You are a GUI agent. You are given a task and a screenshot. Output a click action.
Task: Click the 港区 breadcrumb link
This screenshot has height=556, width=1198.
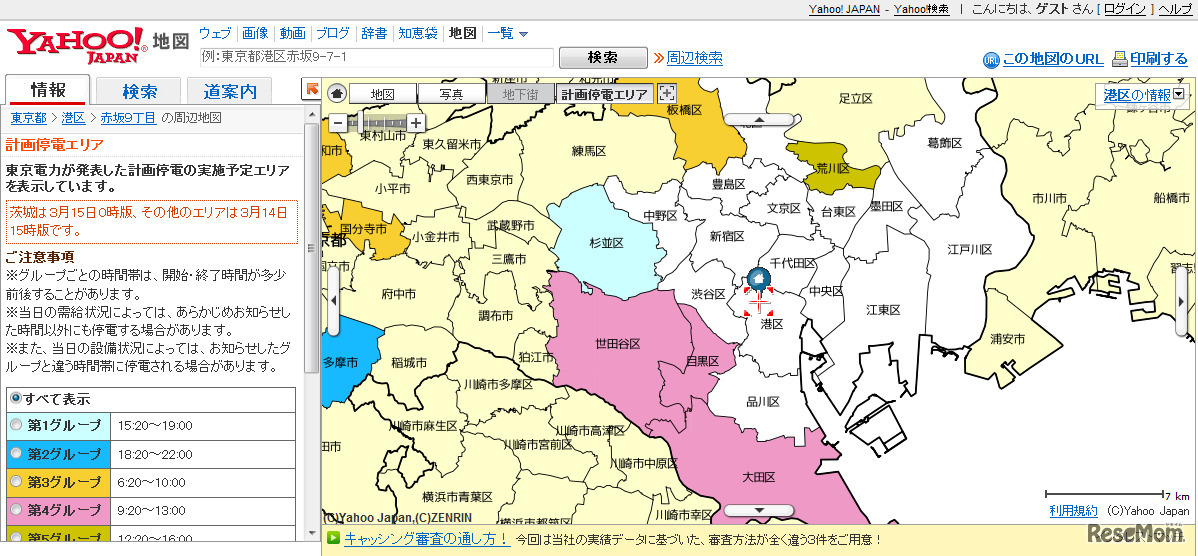[x=73, y=118]
